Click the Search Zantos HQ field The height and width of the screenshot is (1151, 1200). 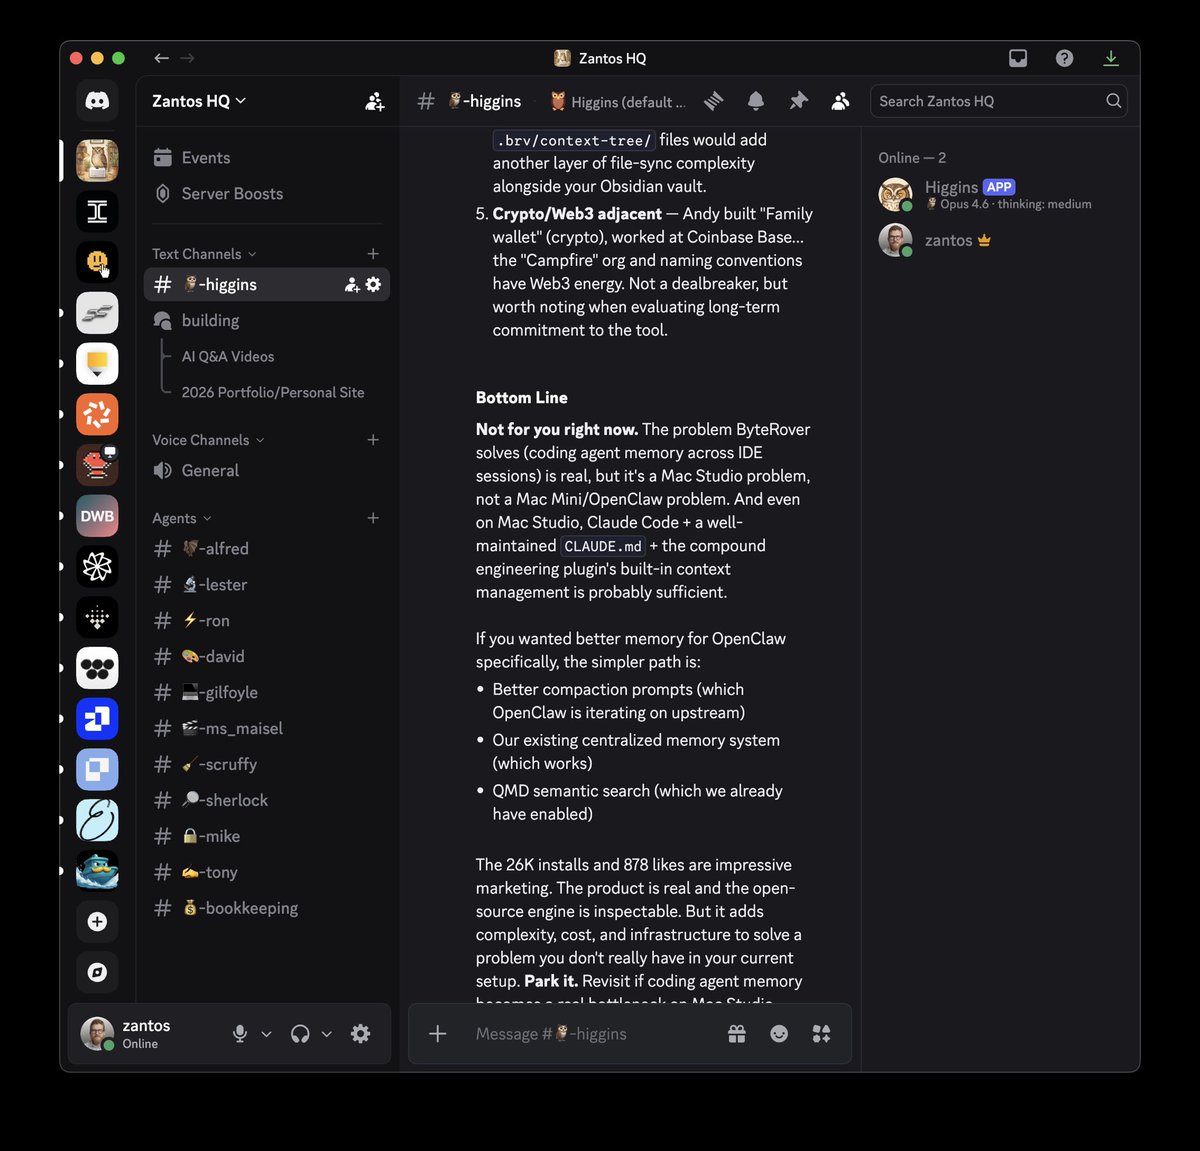[999, 101]
